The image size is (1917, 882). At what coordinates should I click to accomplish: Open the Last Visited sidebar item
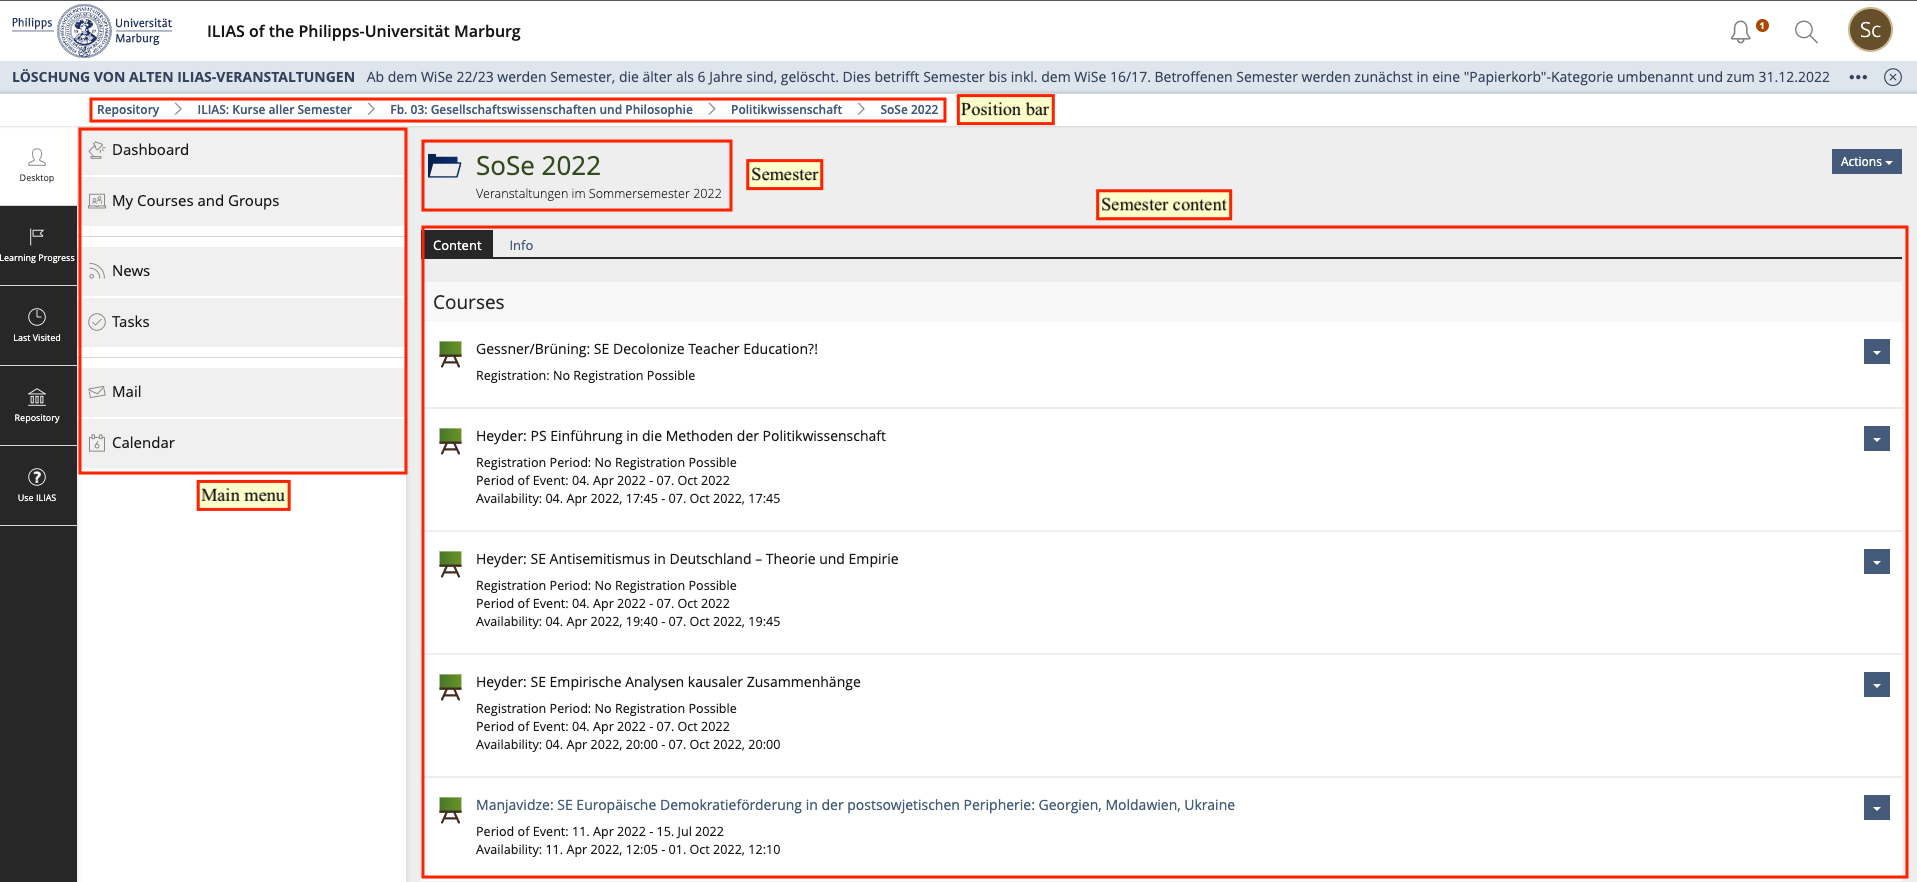pos(37,325)
